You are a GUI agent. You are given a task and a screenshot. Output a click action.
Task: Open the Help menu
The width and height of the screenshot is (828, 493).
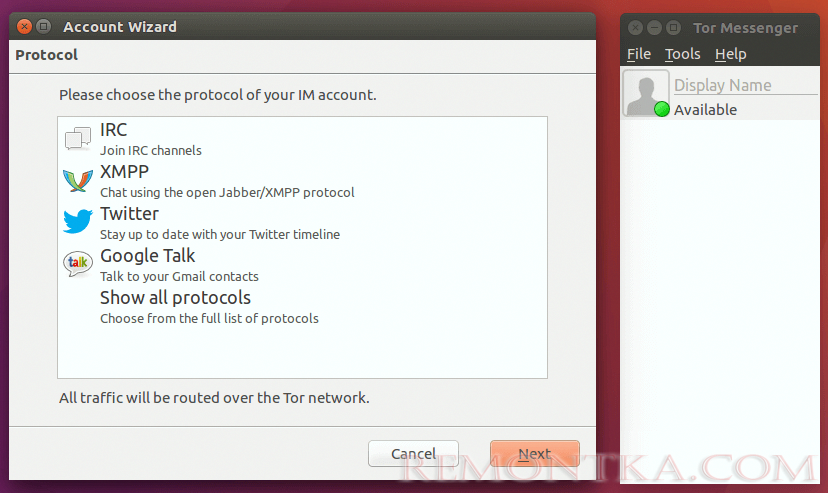[x=730, y=54]
